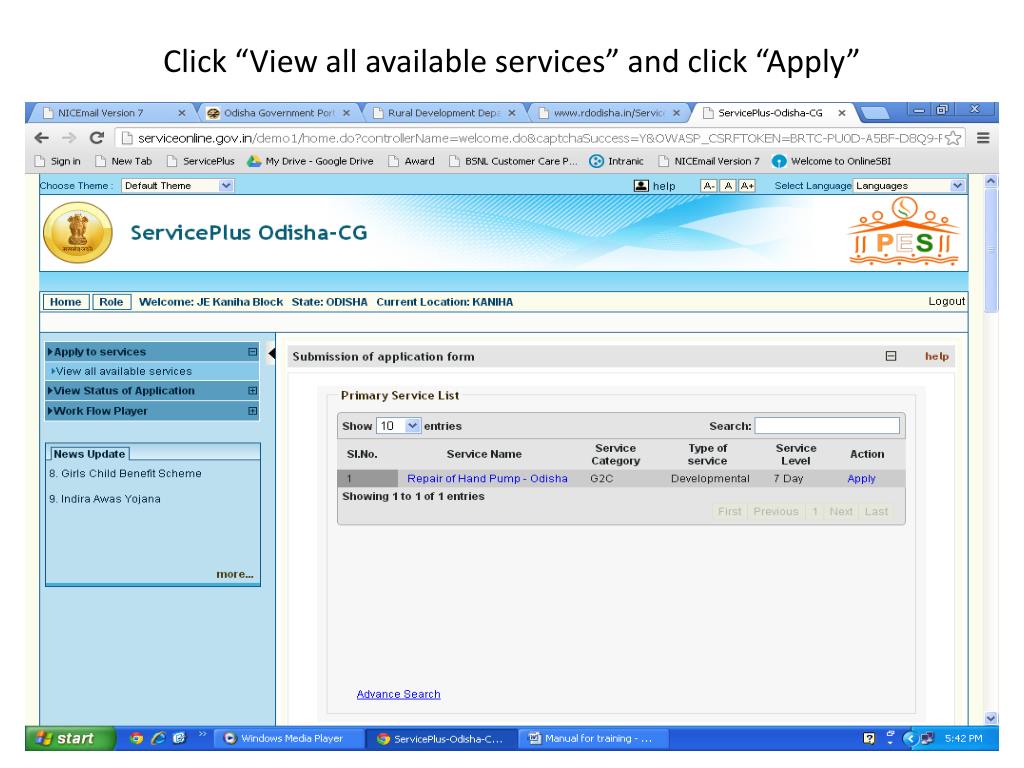Open the ServicePlus bookmark
The width and height of the screenshot is (1024, 768).
click(x=201, y=161)
